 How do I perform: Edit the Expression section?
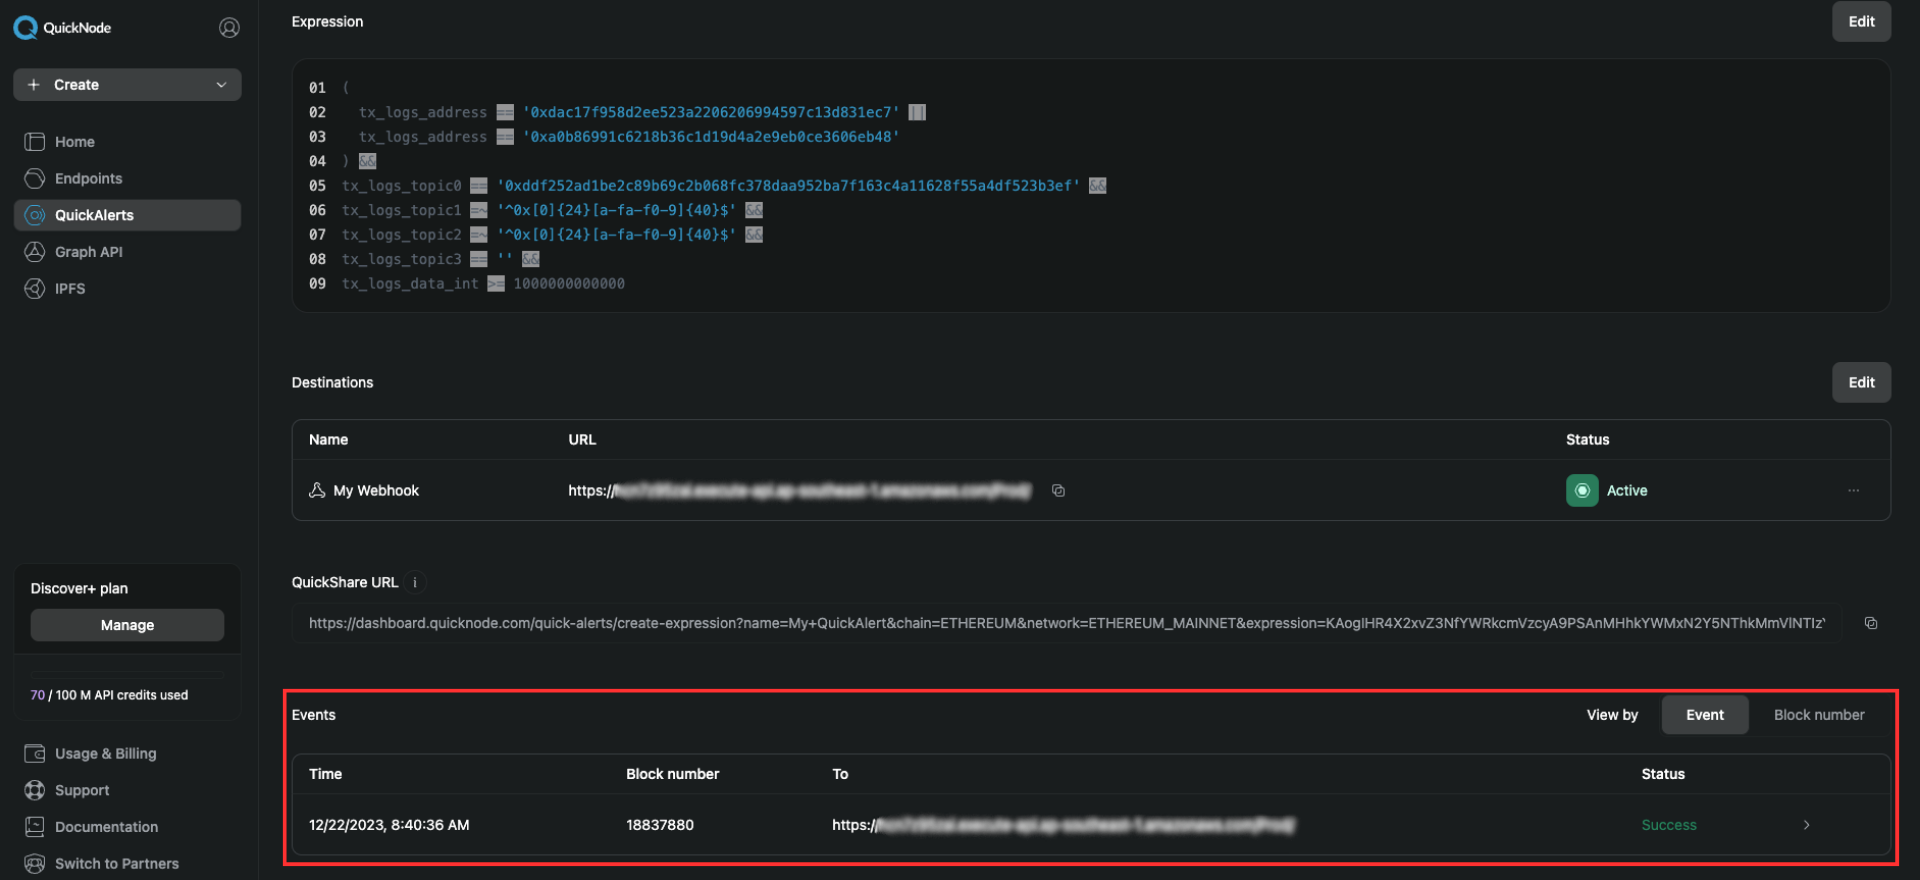pyautogui.click(x=1861, y=21)
